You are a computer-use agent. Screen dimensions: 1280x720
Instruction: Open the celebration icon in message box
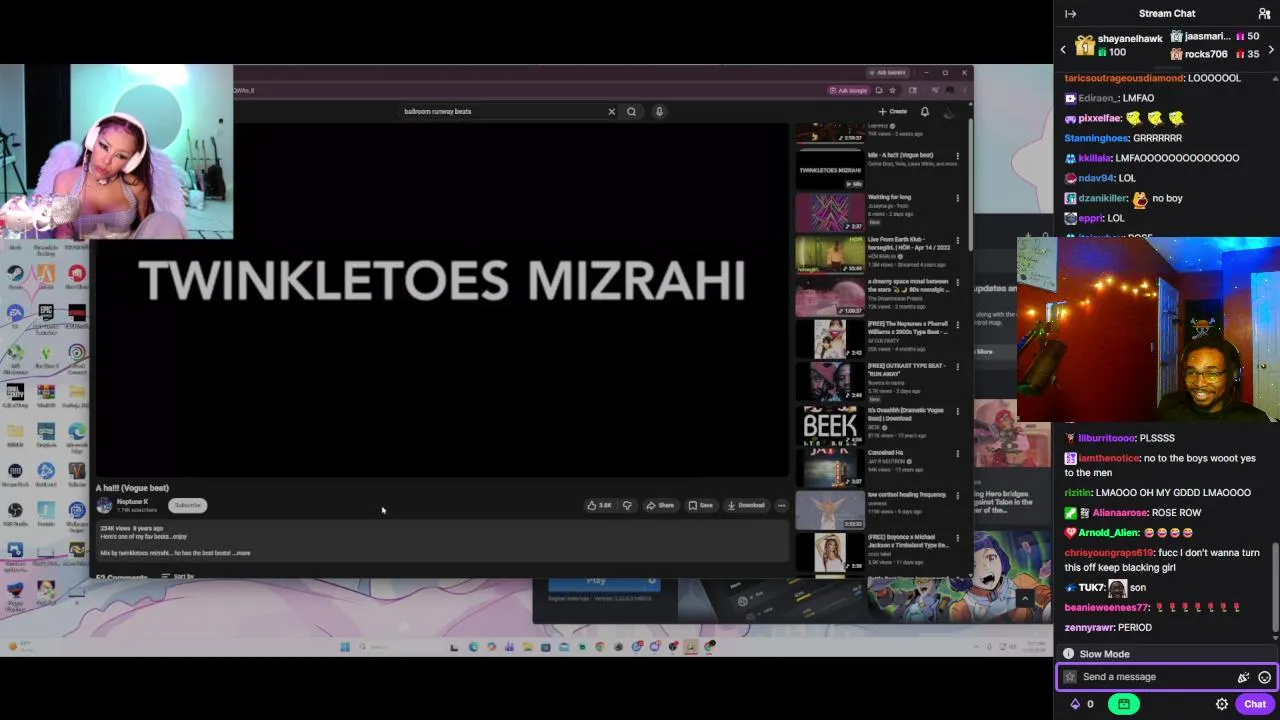point(1243,677)
